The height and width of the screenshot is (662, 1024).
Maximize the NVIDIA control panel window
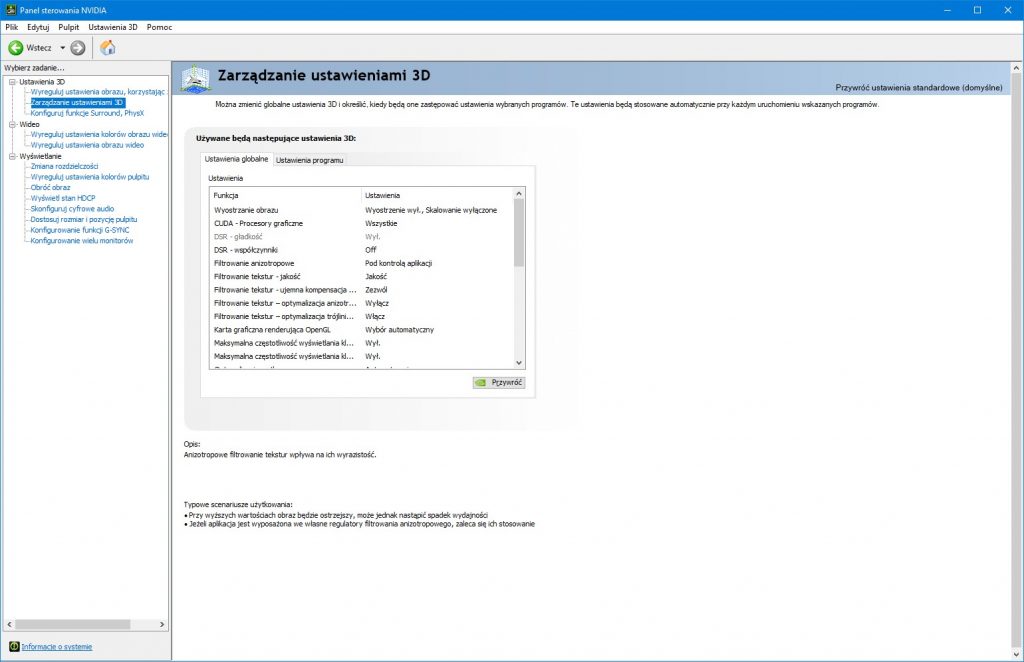[x=978, y=10]
